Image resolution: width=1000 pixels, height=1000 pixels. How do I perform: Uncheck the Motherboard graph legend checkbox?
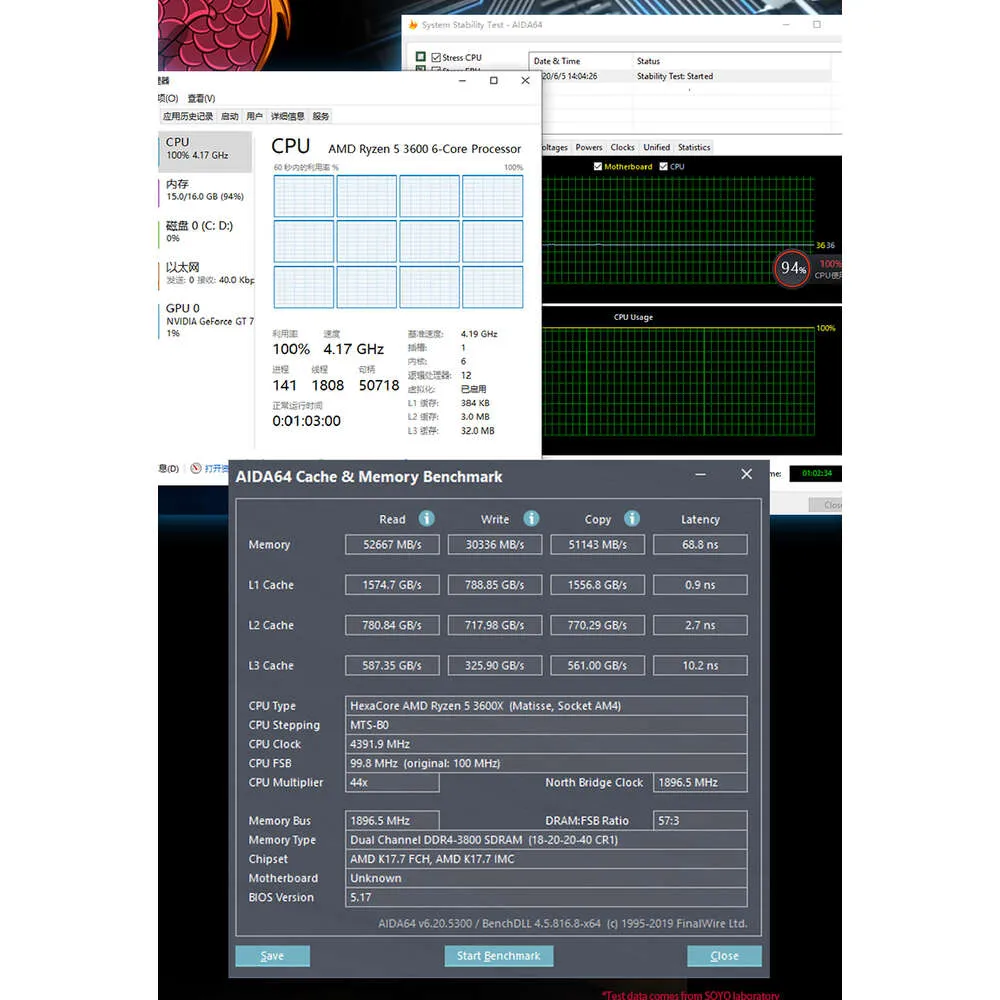(x=598, y=166)
